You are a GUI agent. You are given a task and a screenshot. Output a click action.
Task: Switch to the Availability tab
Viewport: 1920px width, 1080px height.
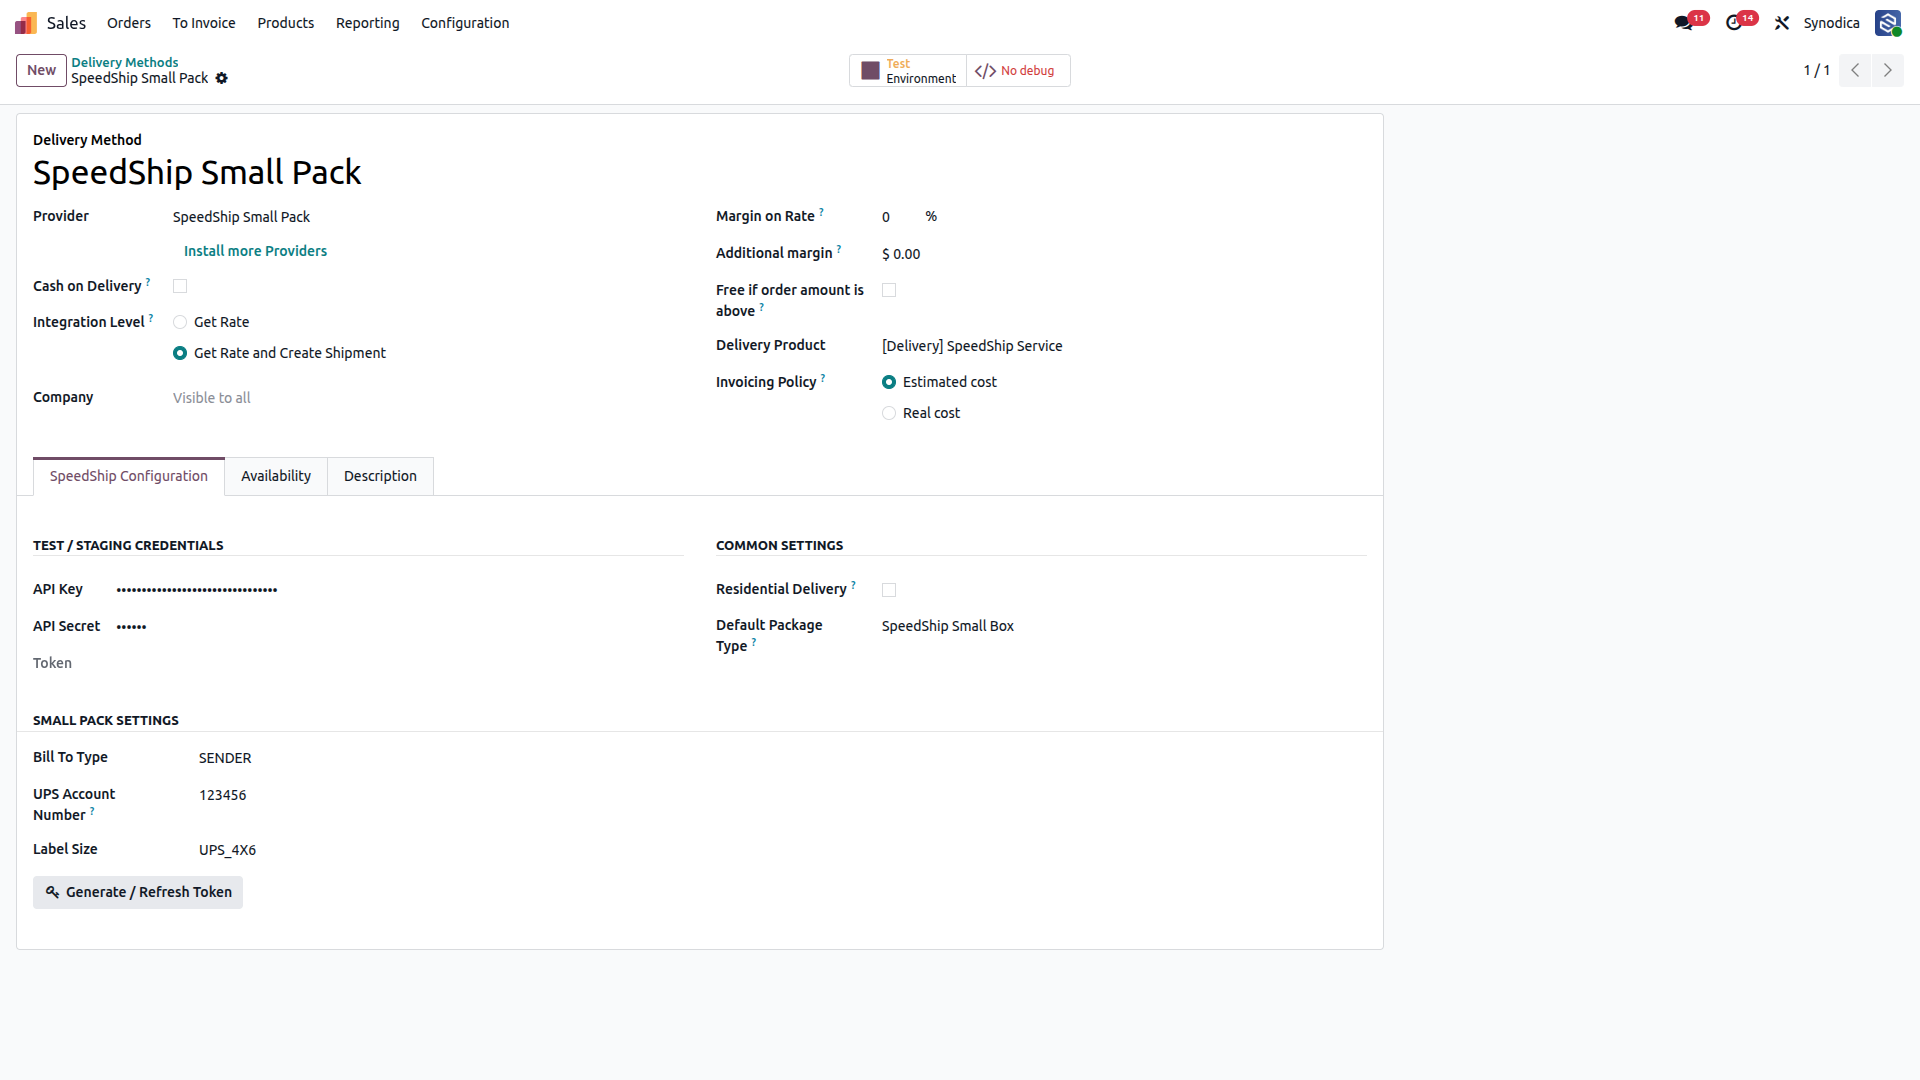pyautogui.click(x=276, y=476)
